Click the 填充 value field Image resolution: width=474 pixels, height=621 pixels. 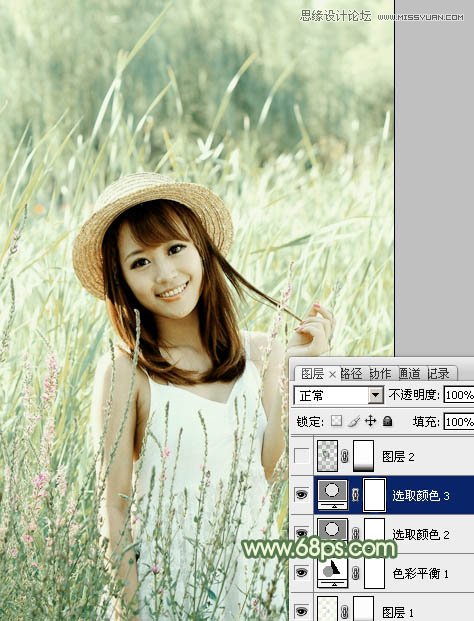click(x=459, y=421)
